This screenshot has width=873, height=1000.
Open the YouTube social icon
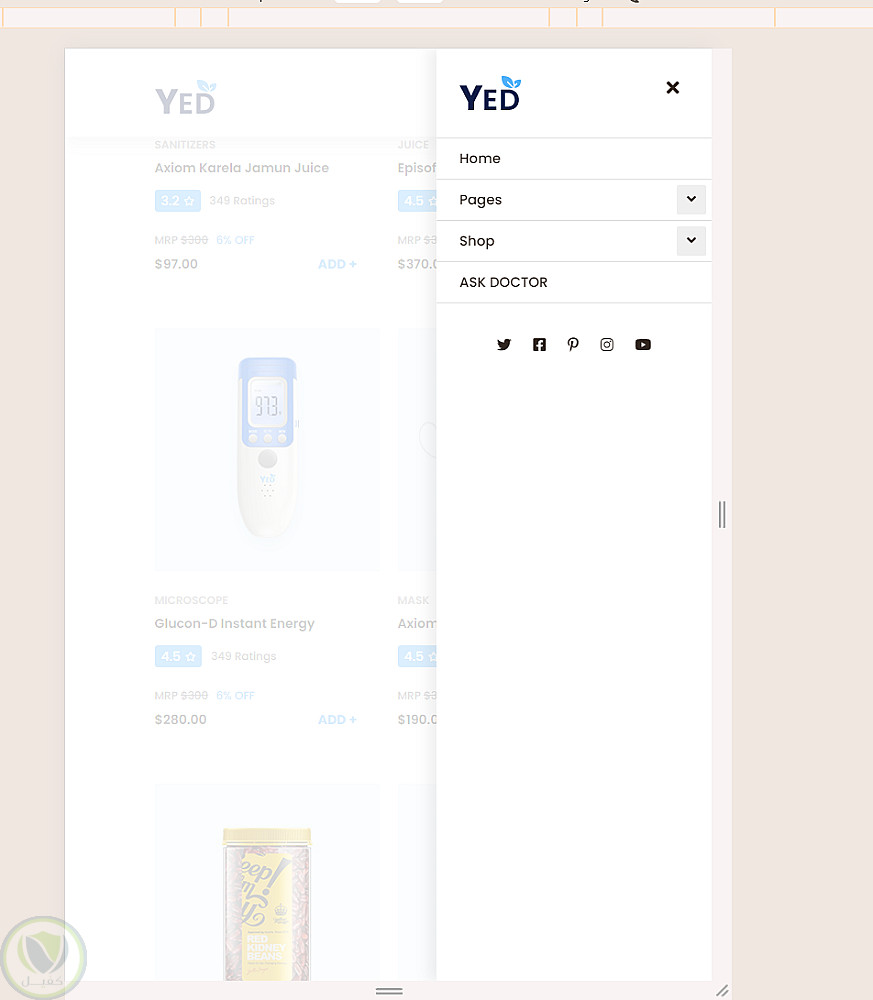point(643,344)
